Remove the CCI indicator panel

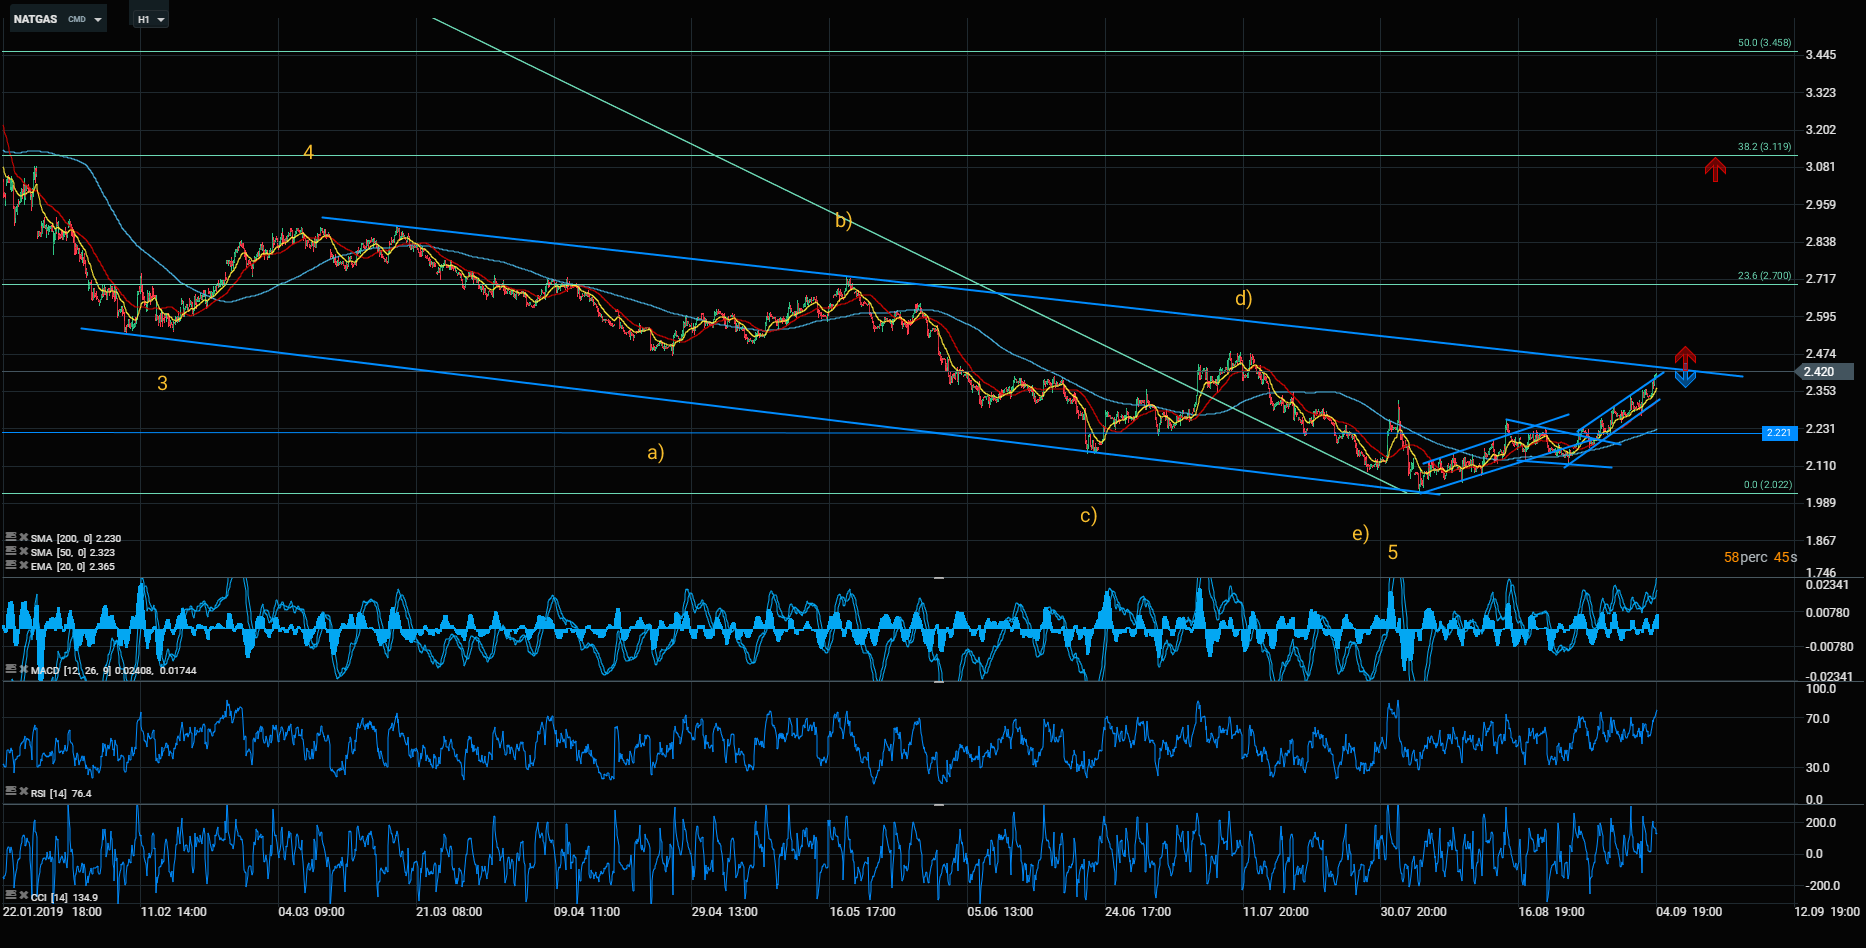23,897
